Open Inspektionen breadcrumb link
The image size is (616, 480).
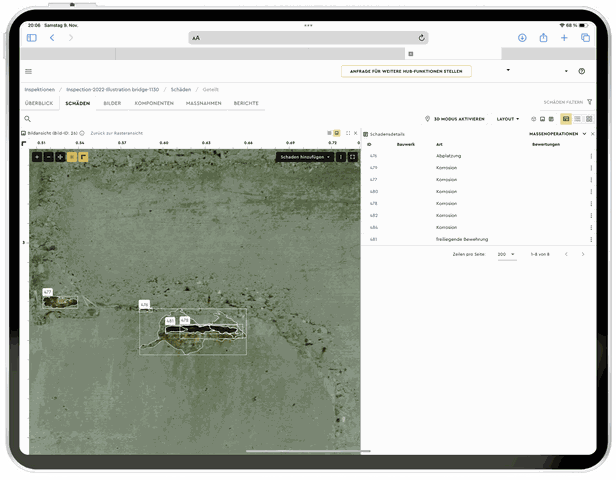(x=40, y=90)
